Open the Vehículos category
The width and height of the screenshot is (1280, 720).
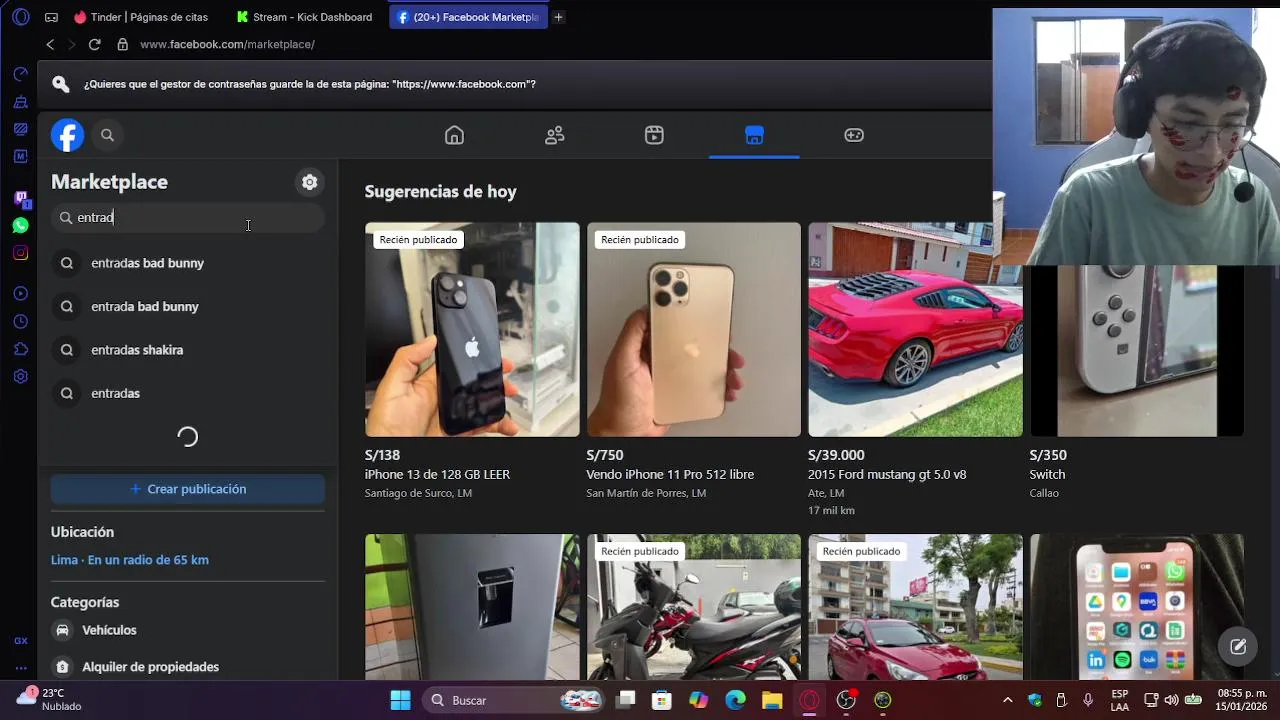tap(188, 630)
